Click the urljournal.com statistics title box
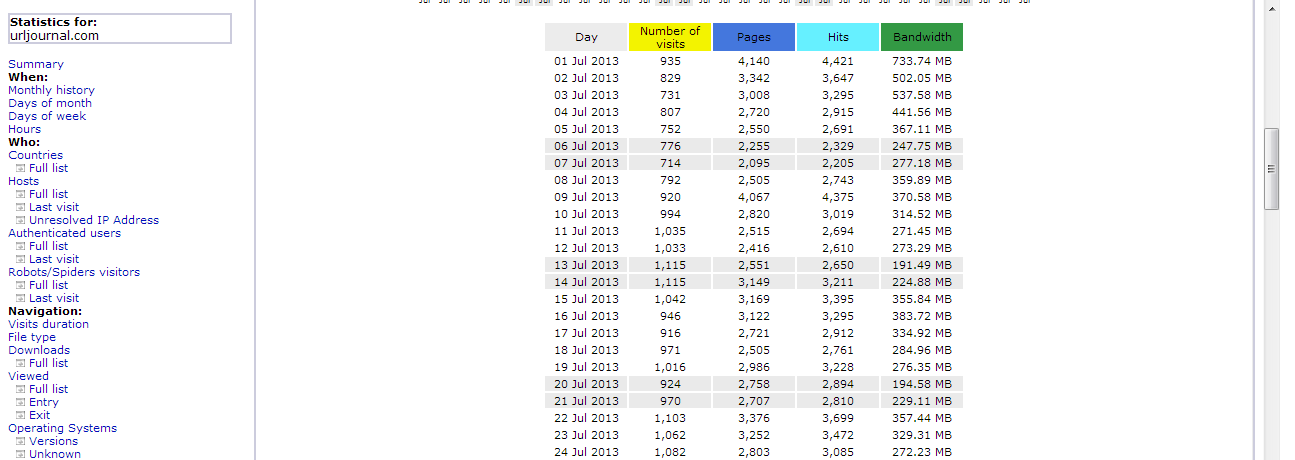The image size is (1295, 460). coord(120,28)
